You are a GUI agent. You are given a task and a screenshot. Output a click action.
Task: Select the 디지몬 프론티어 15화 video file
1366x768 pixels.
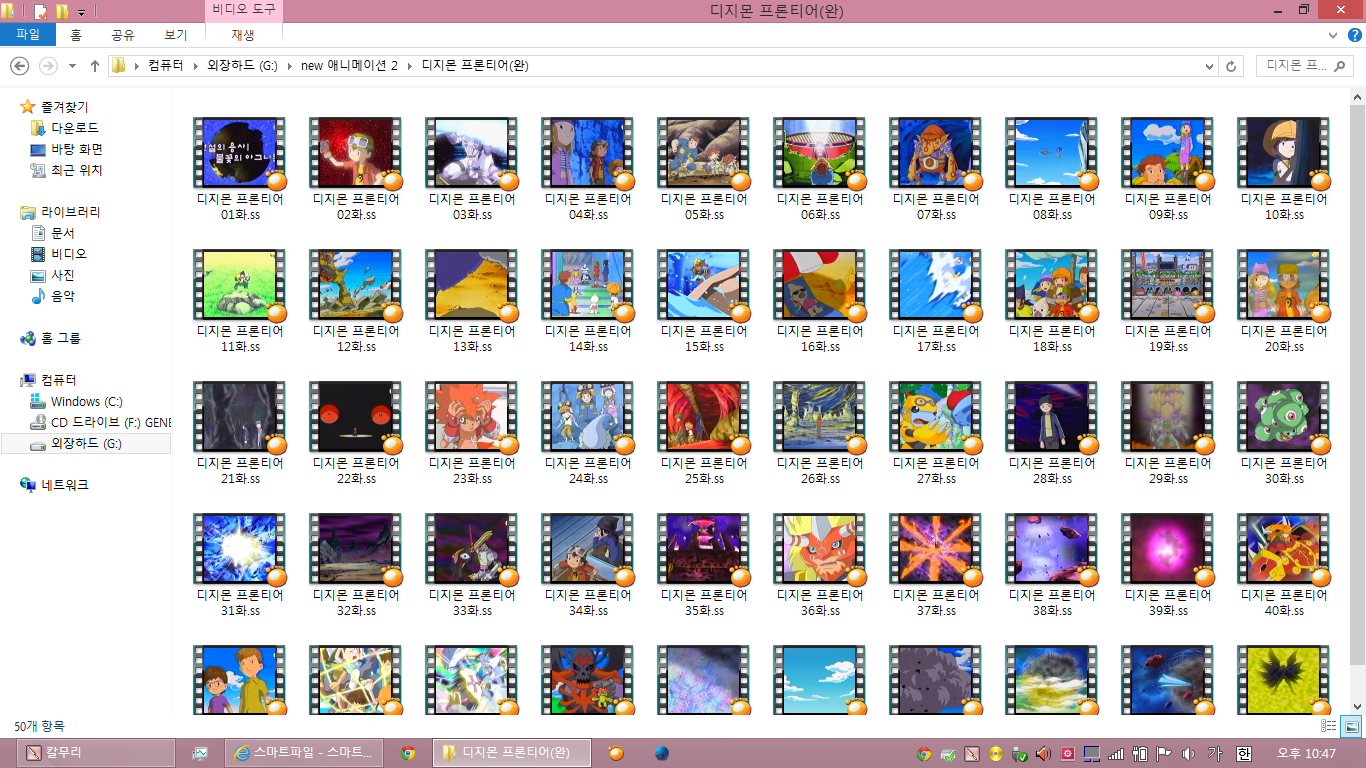(704, 301)
